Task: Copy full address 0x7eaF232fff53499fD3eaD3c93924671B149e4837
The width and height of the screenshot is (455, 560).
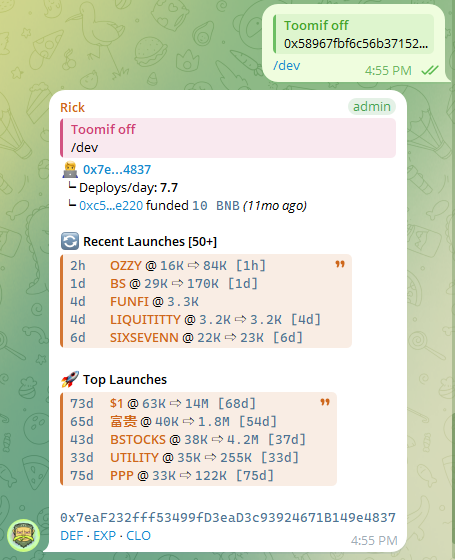Action: click(228, 517)
